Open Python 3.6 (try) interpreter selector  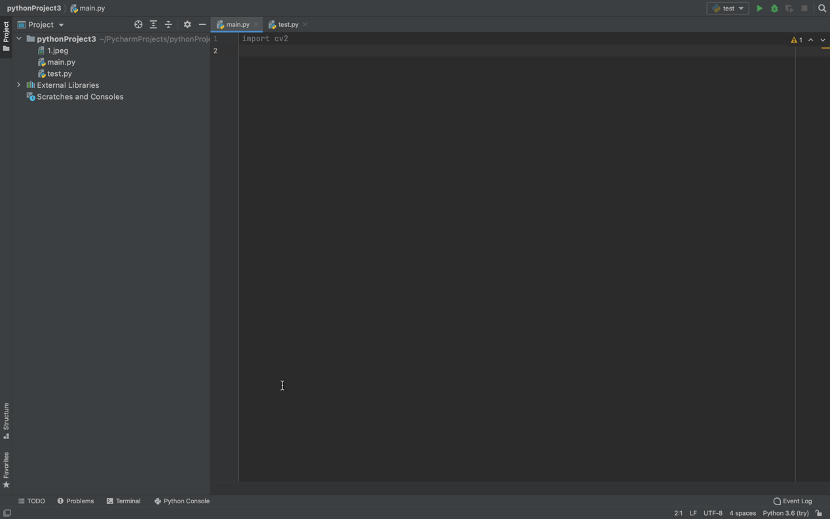point(786,513)
